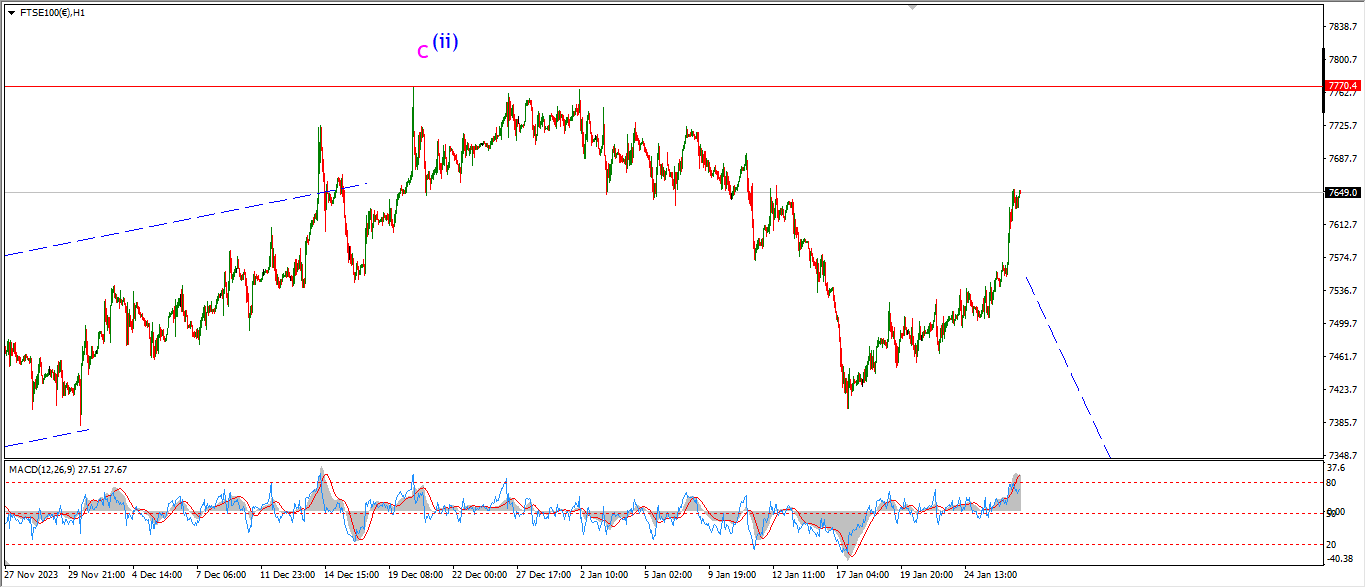Select the lower-left blue dashed channel line

pos(46,438)
